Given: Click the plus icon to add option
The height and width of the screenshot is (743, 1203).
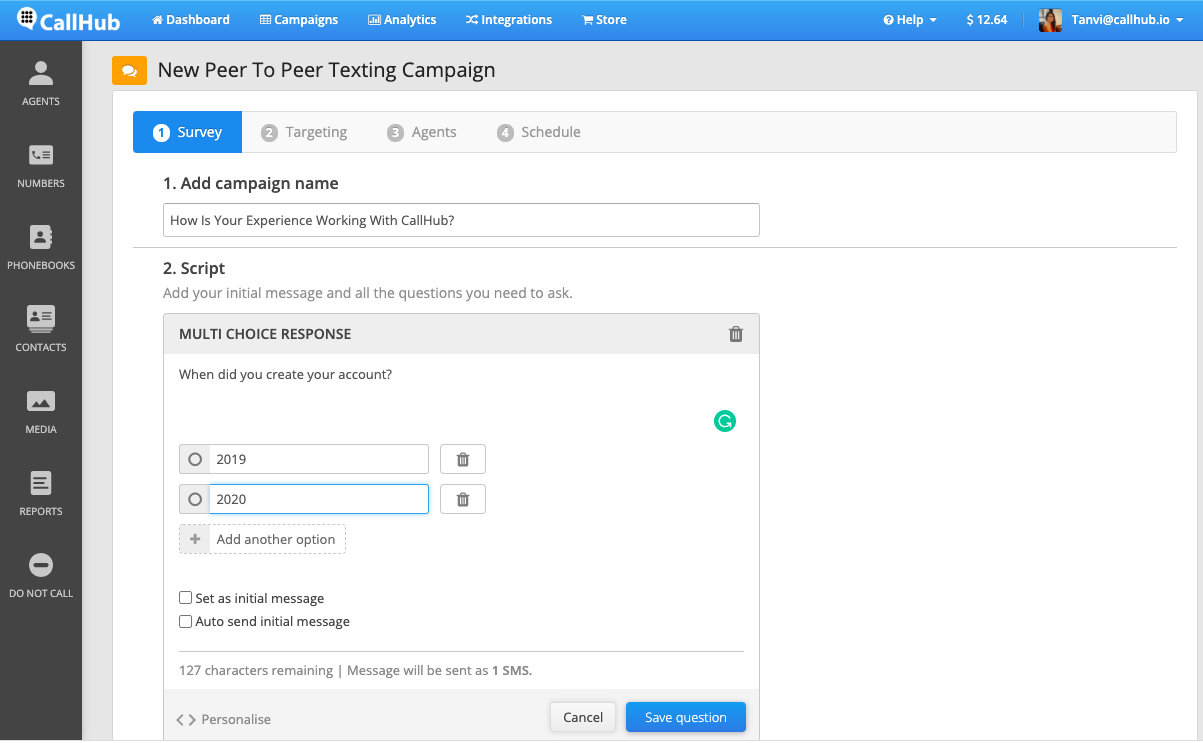Looking at the screenshot, I should 195,539.
